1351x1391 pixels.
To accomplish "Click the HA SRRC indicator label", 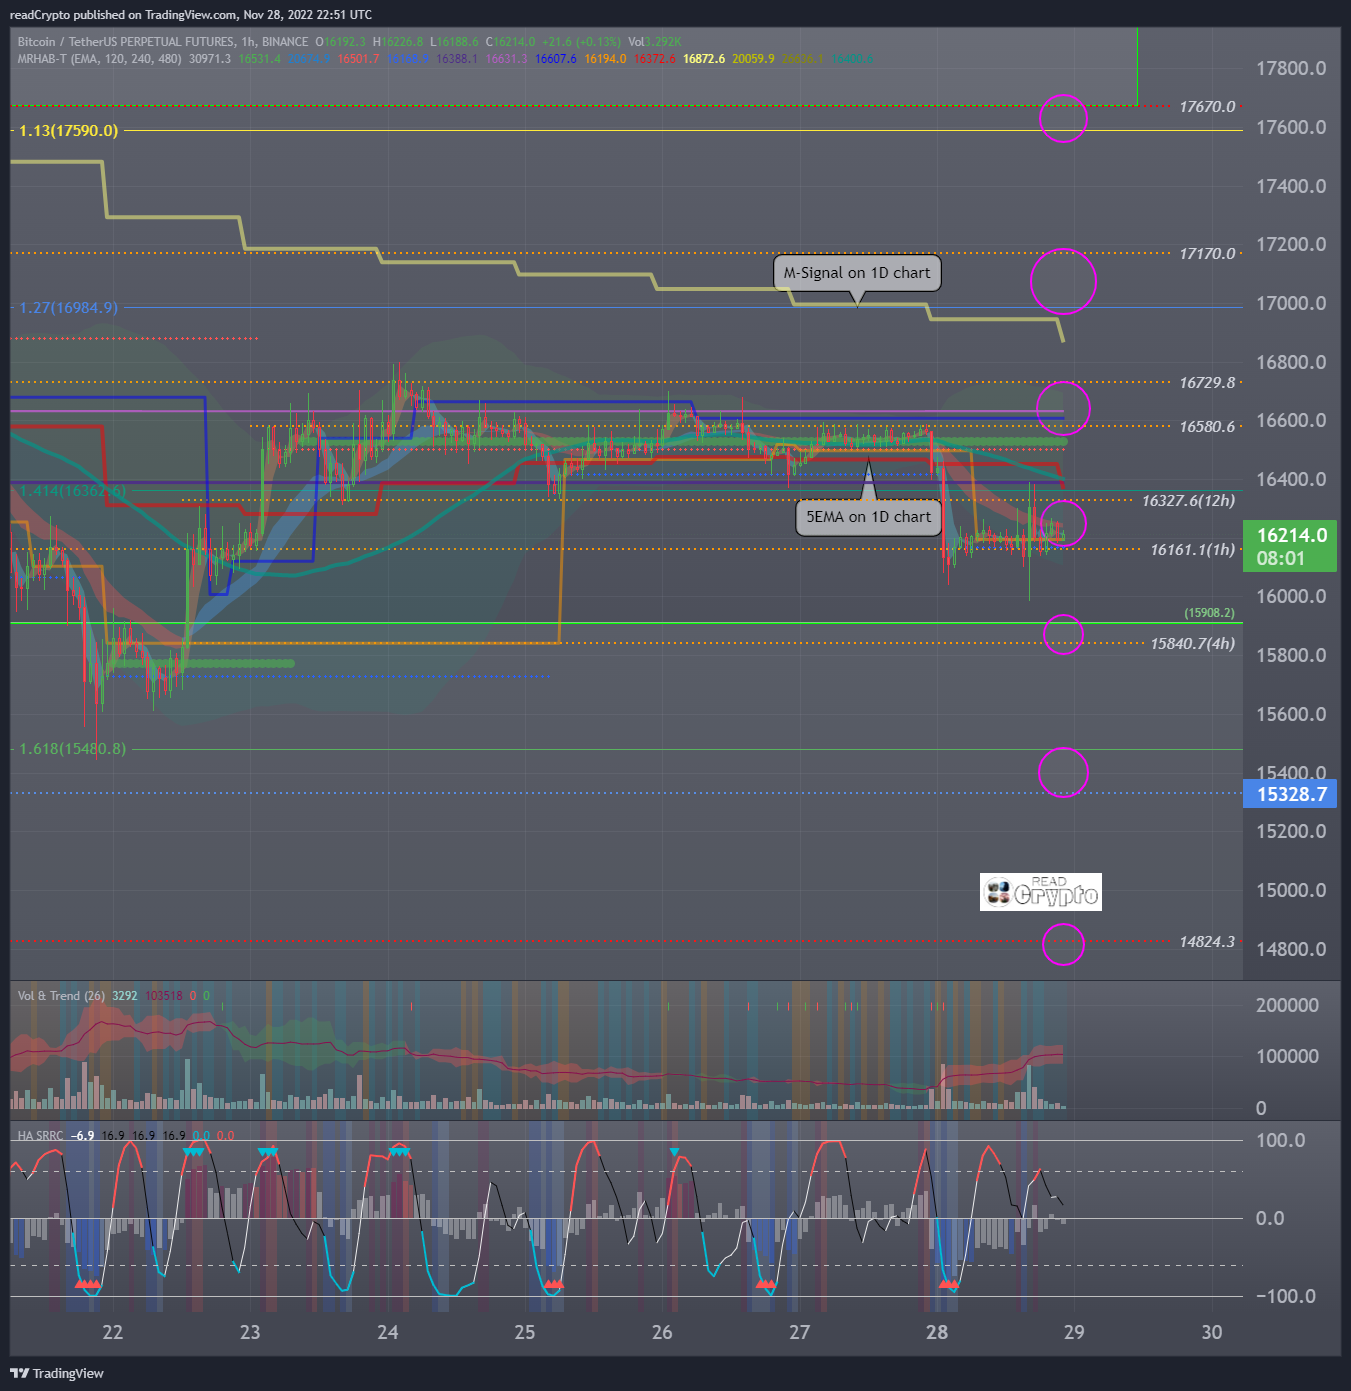I will pyautogui.click(x=40, y=1136).
